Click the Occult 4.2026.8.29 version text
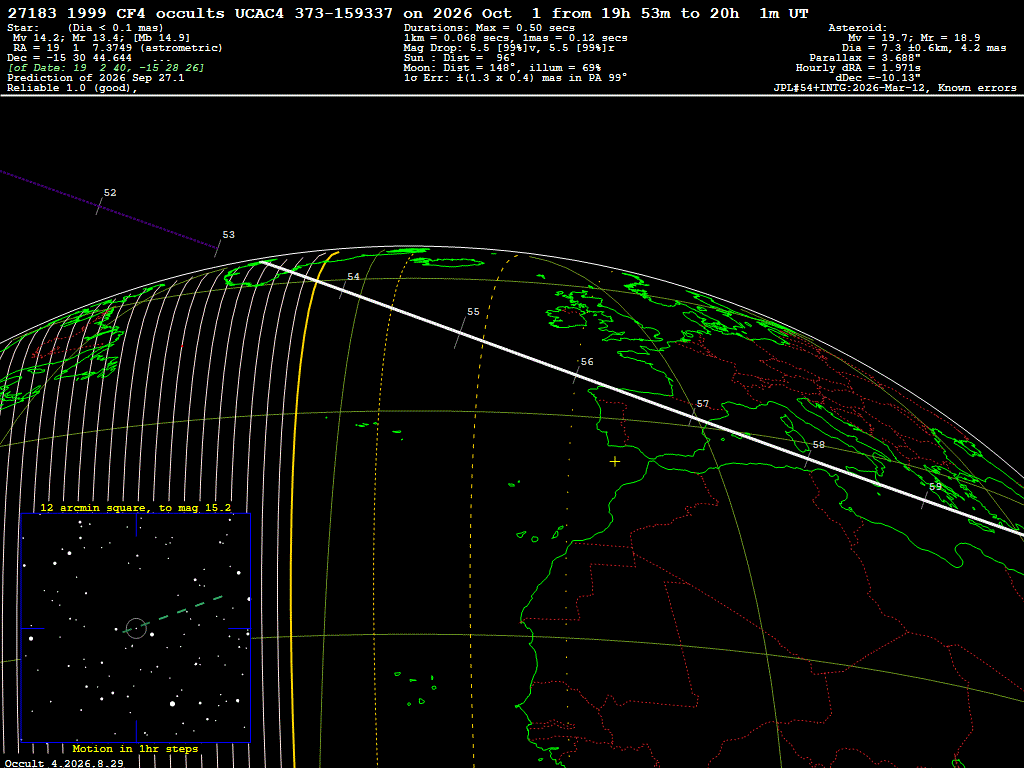Image resolution: width=1024 pixels, height=768 pixels. click(64, 763)
